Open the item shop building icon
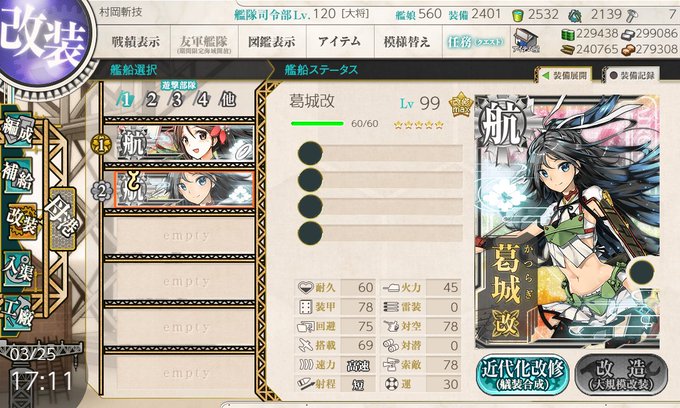 (x=526, y=40)
